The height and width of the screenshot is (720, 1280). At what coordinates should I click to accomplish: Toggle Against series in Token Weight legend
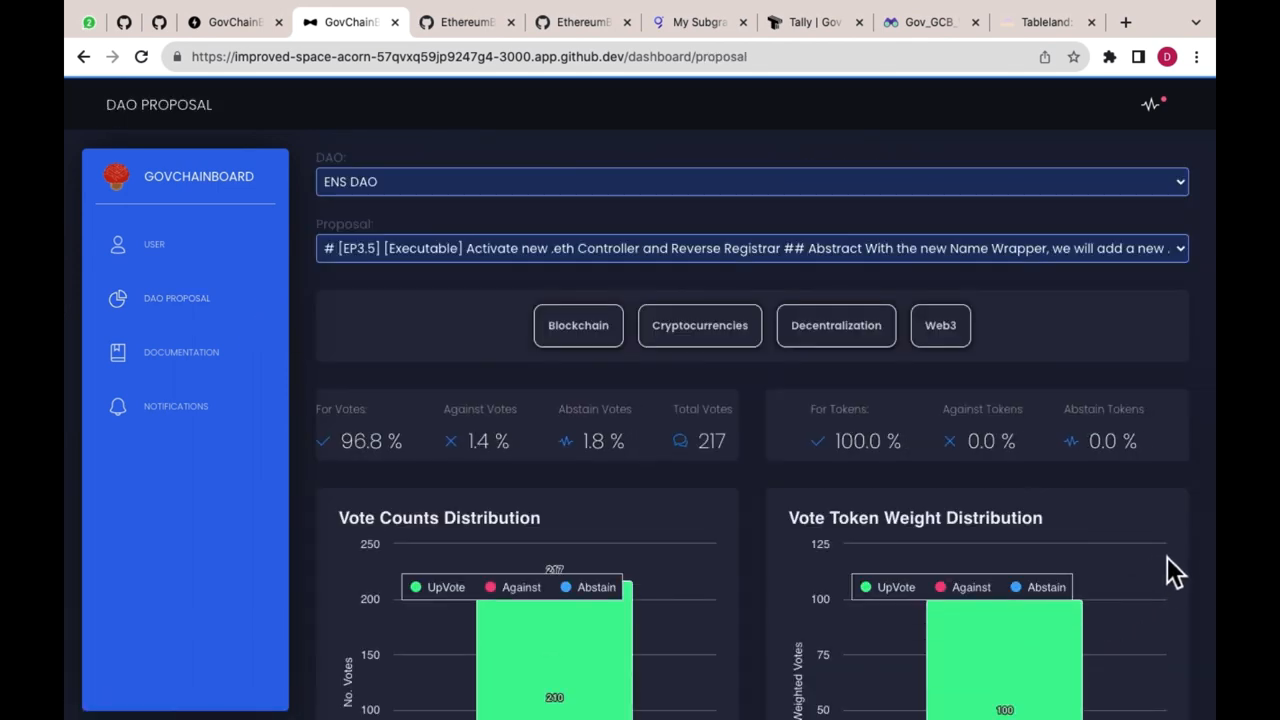pyautogui.click(x=962, y=587)
